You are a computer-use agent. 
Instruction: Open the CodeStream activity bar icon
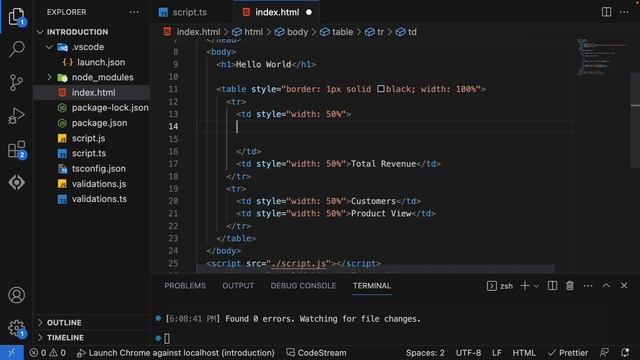point(16,182)
